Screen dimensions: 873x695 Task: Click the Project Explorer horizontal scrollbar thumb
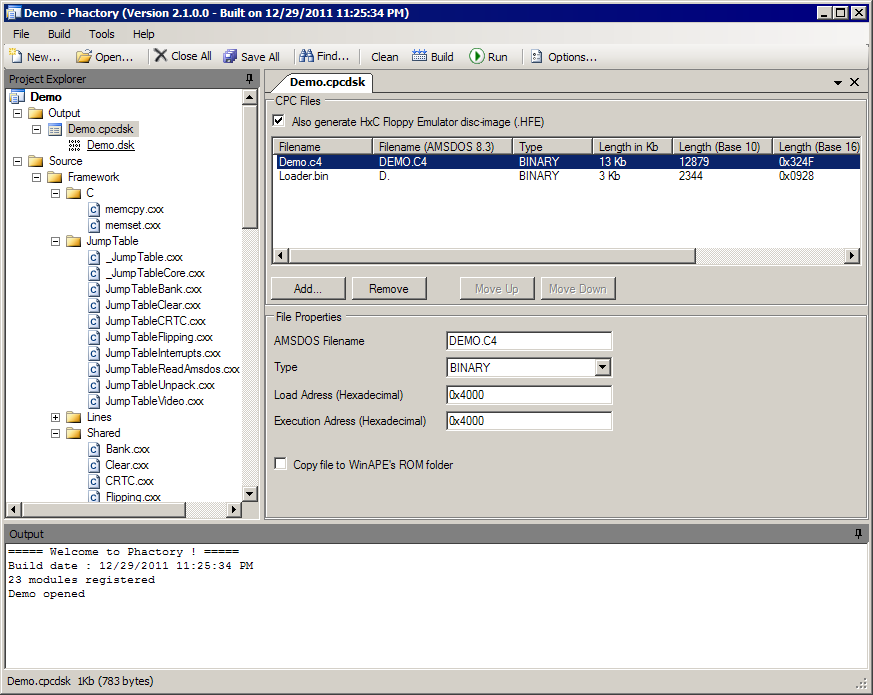pyautogui.click(x=104, y=509)
